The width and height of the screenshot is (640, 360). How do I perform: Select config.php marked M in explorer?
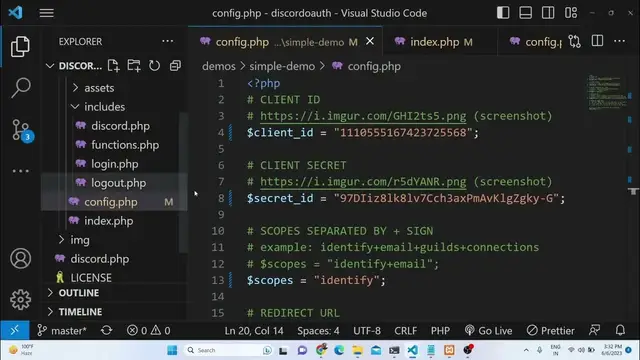[x=111, y=202]
